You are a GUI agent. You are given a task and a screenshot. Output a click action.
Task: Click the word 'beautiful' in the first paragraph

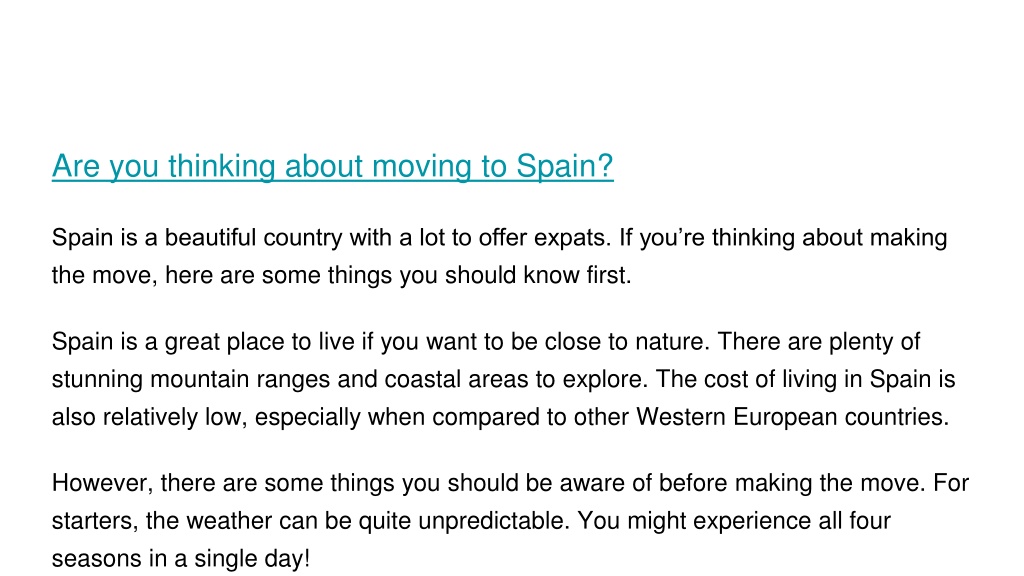pos(210,238)
